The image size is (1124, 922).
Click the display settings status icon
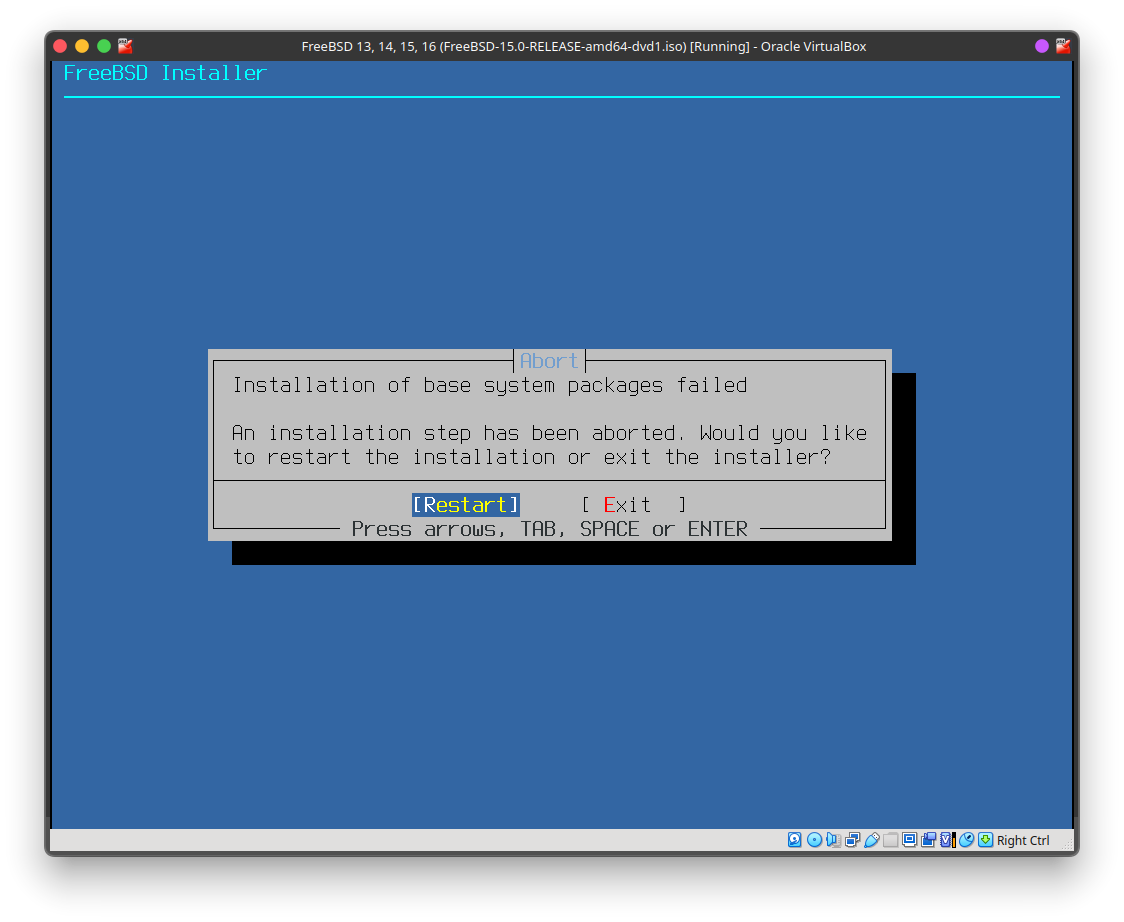pos(909,840)
